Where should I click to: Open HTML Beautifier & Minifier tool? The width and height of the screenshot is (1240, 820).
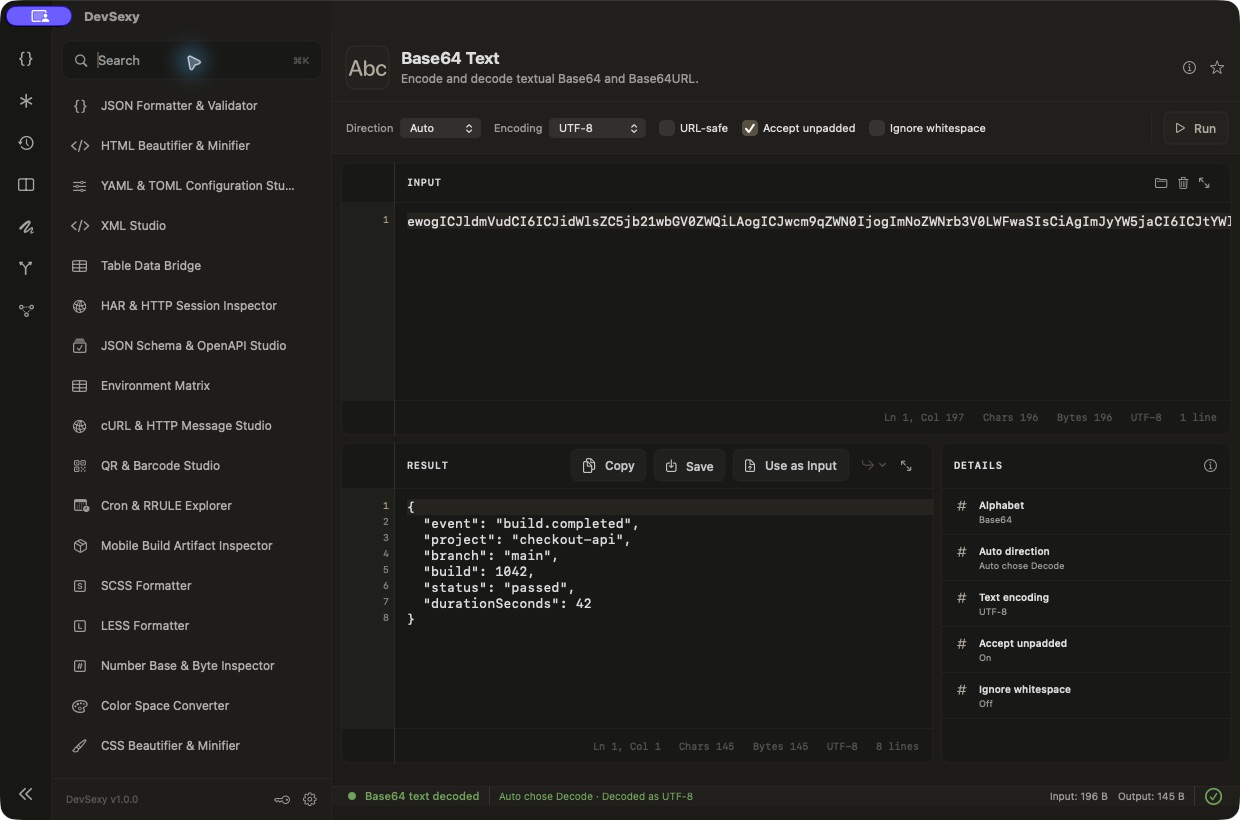[191, 146]
